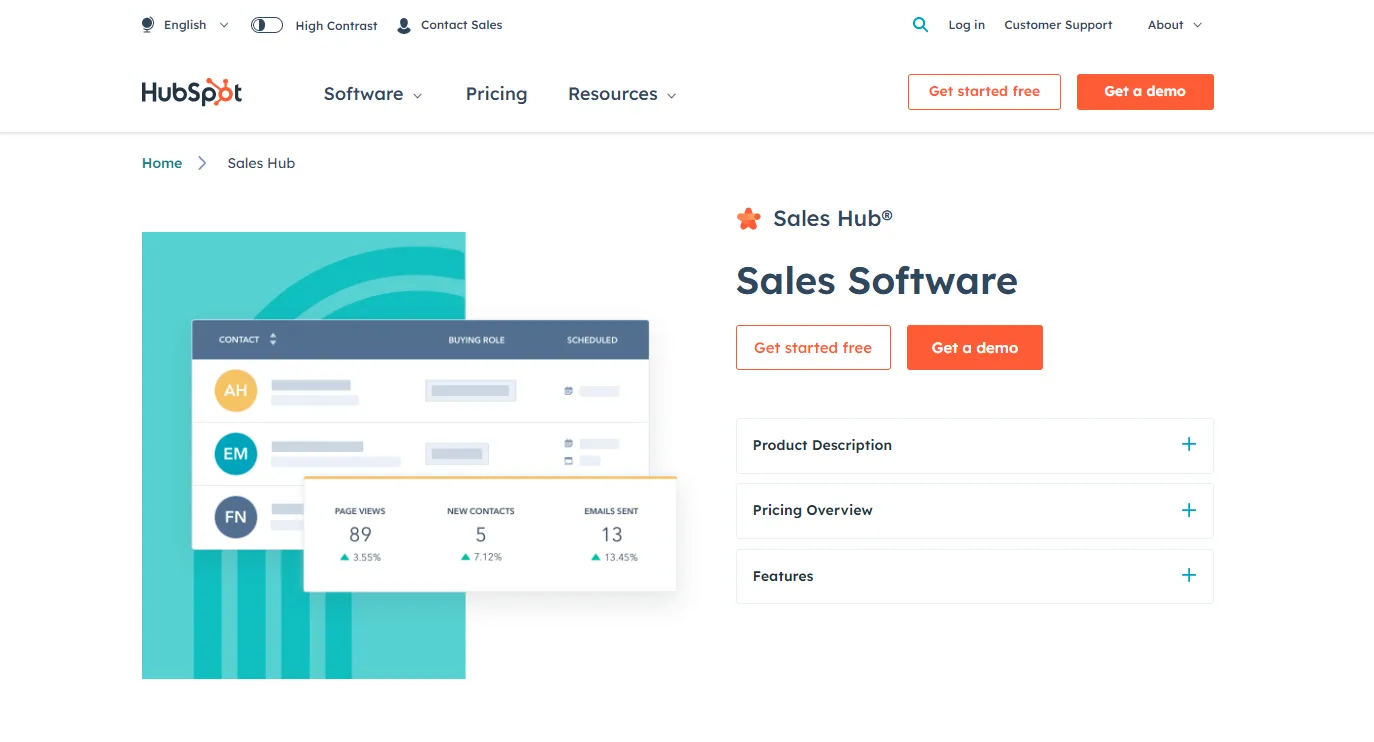Open the About dropdown menu

coord(1175,25)
